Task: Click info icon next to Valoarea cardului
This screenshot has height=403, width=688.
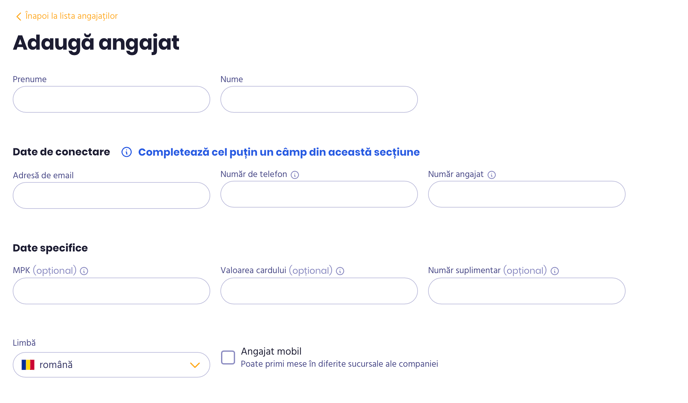Action: coord(340,271)
